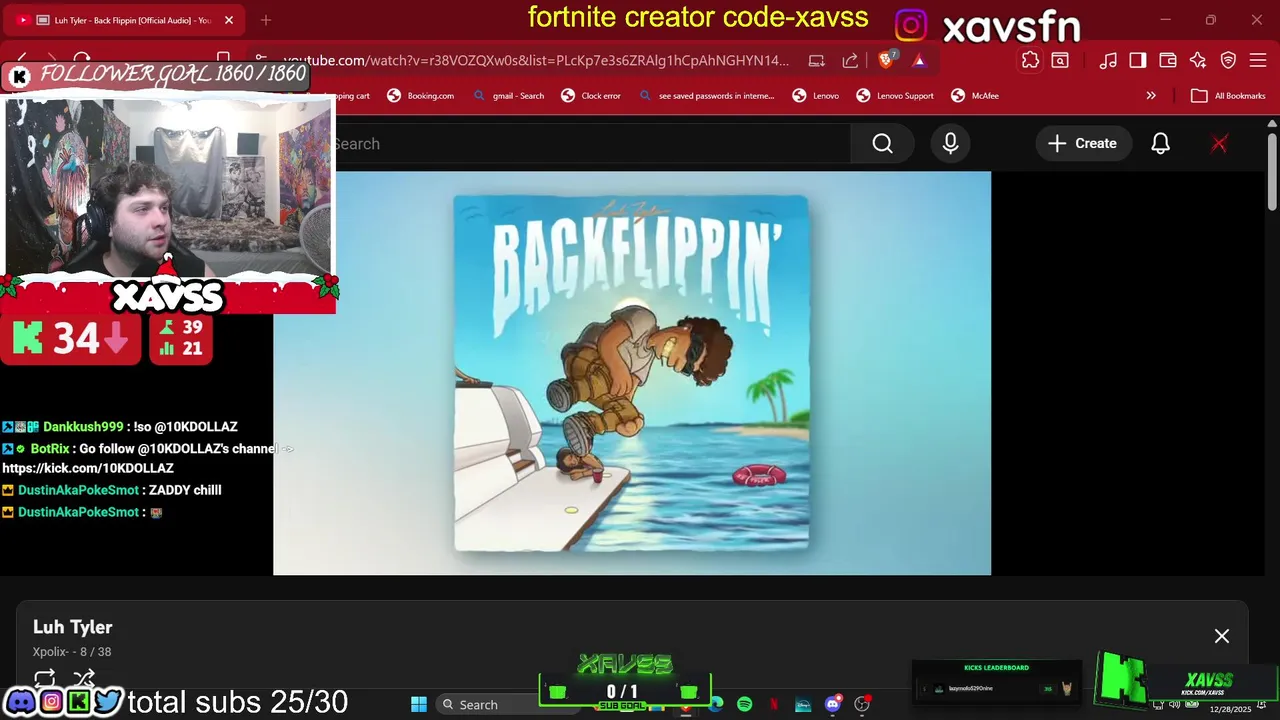The height and width of the screenshot is (720, 1280).
Task: Click the Instagram logo in bottom overlay
Action: click(50, 702)
